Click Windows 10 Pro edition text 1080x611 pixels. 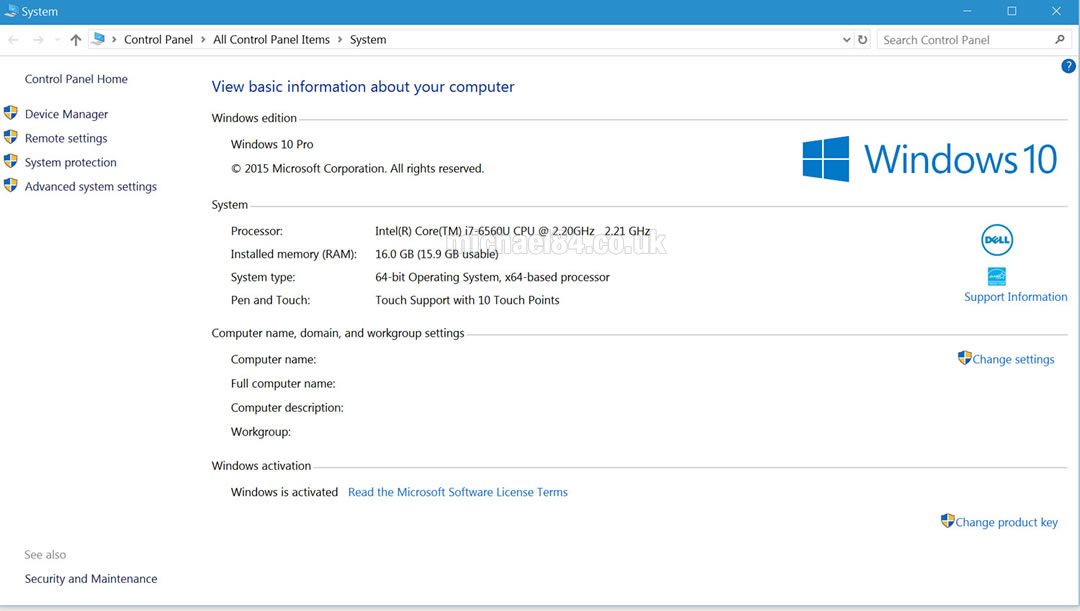point(272,145)
